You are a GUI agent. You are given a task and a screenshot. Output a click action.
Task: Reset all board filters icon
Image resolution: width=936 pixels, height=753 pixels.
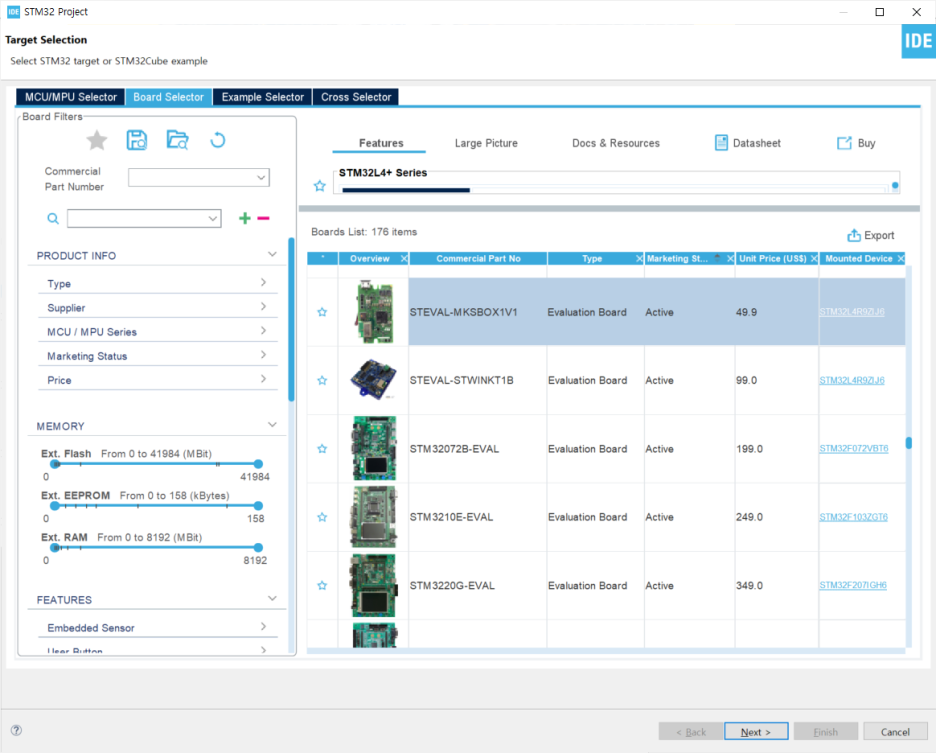(x=218, y=140)
